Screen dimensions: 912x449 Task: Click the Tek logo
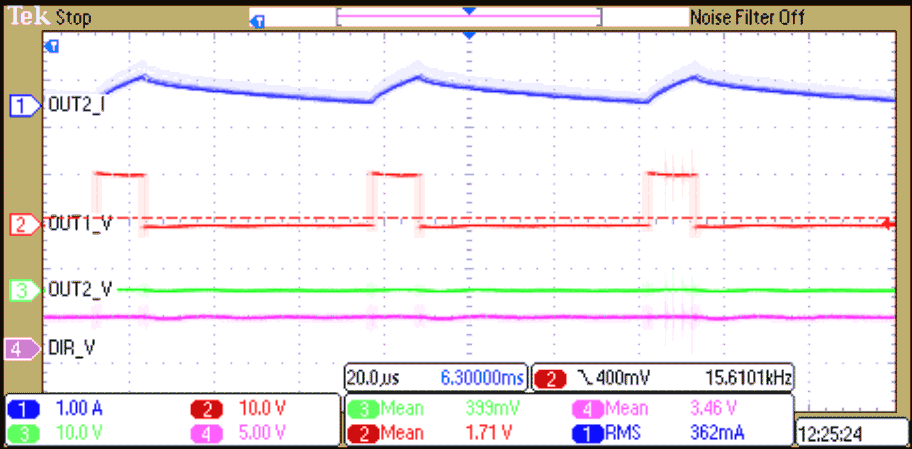click(27, 17)
